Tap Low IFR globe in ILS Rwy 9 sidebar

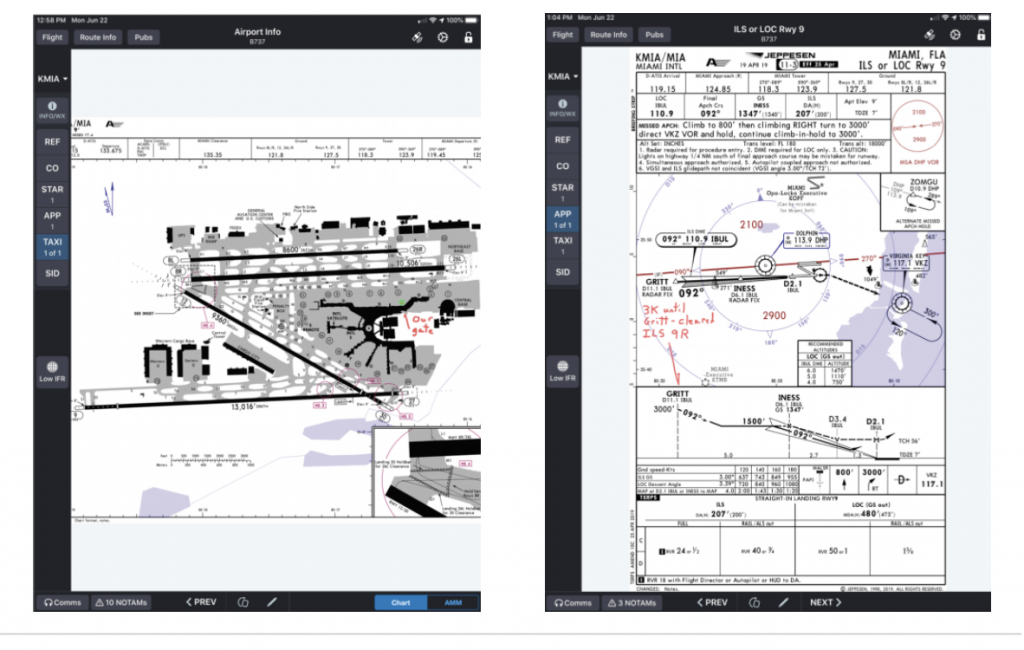pyautogui.click(x=562, y=370)
